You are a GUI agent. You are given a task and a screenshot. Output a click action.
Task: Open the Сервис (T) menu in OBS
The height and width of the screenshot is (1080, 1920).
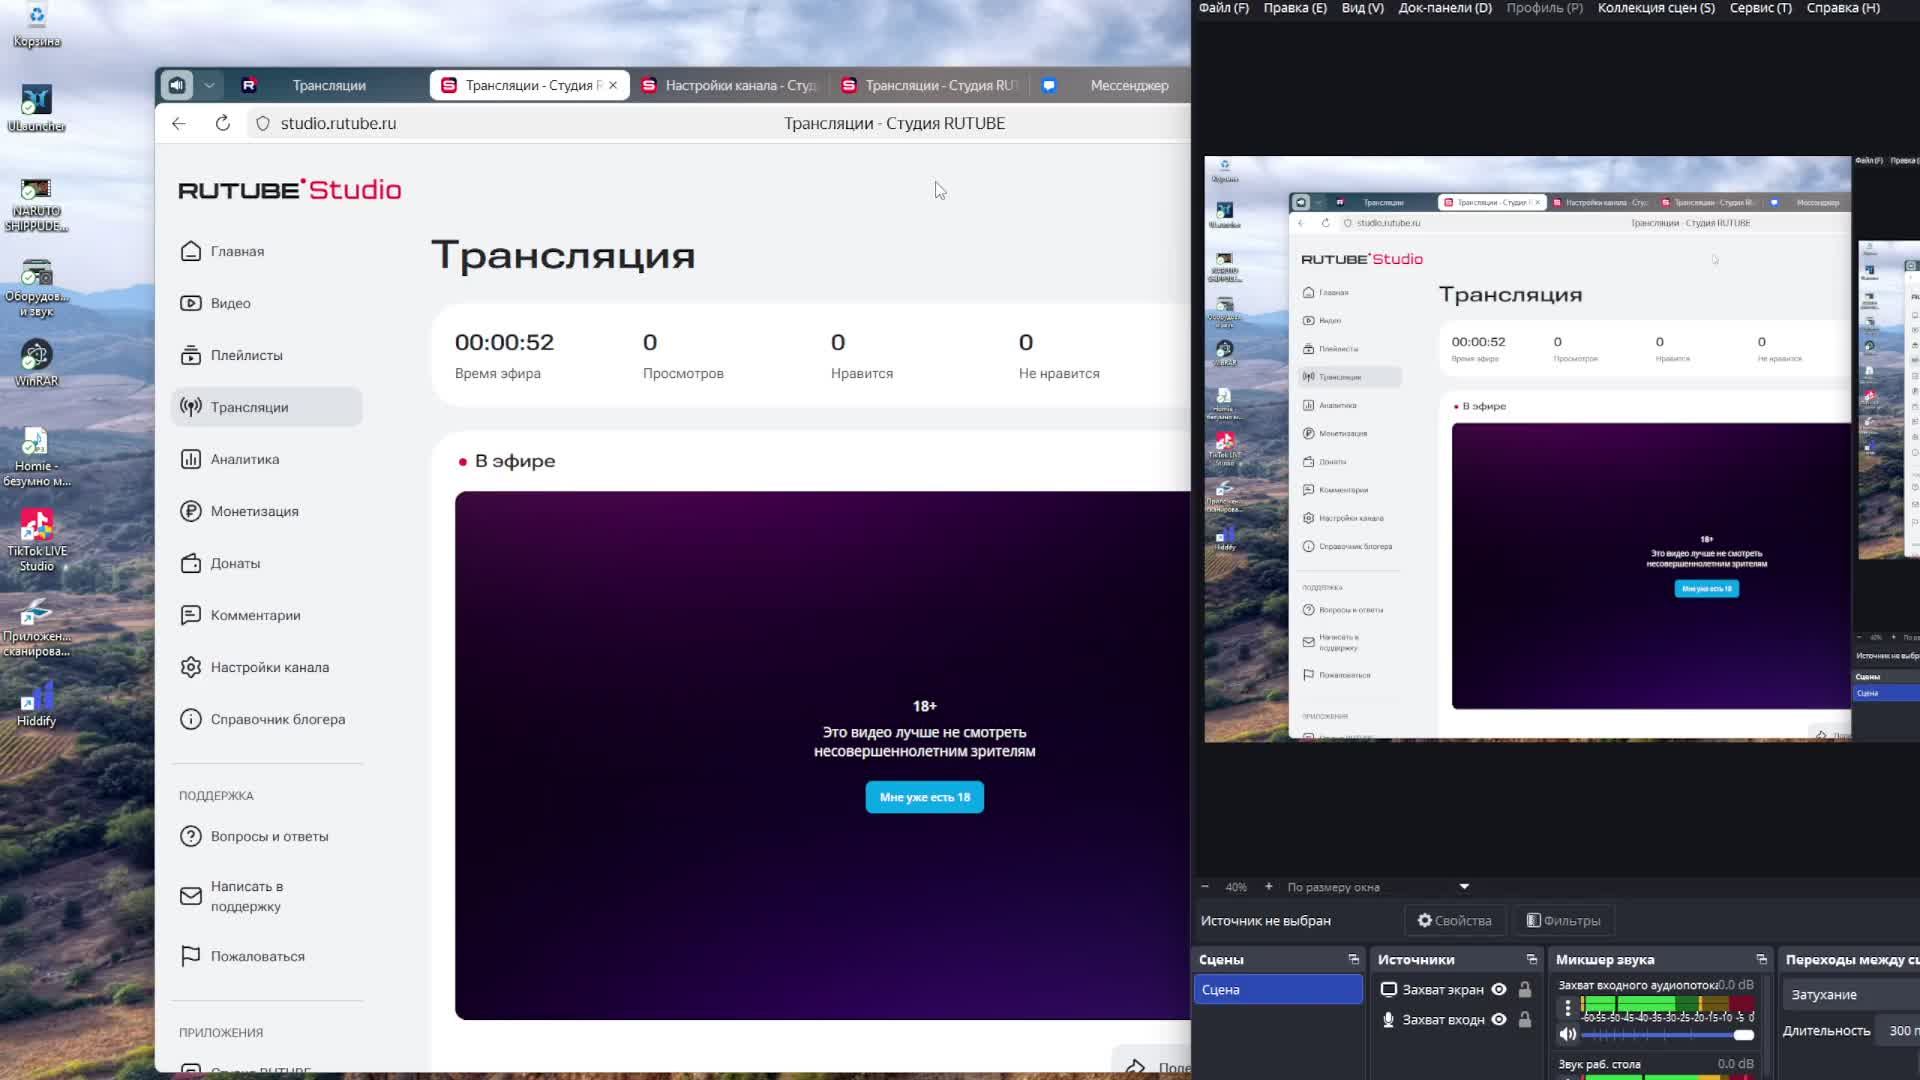(1759, 8)
